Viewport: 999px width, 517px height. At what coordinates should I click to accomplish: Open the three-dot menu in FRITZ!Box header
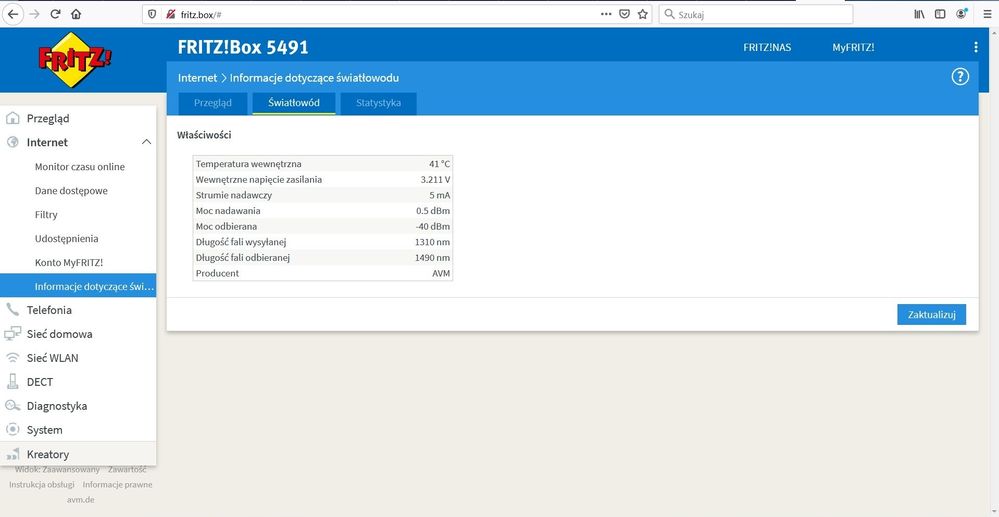point(976,47)
